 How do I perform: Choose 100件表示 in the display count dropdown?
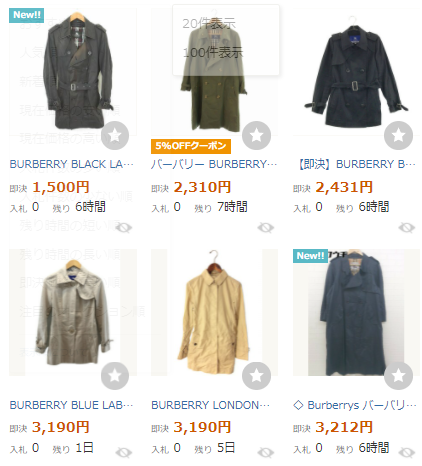click(213, 52)
